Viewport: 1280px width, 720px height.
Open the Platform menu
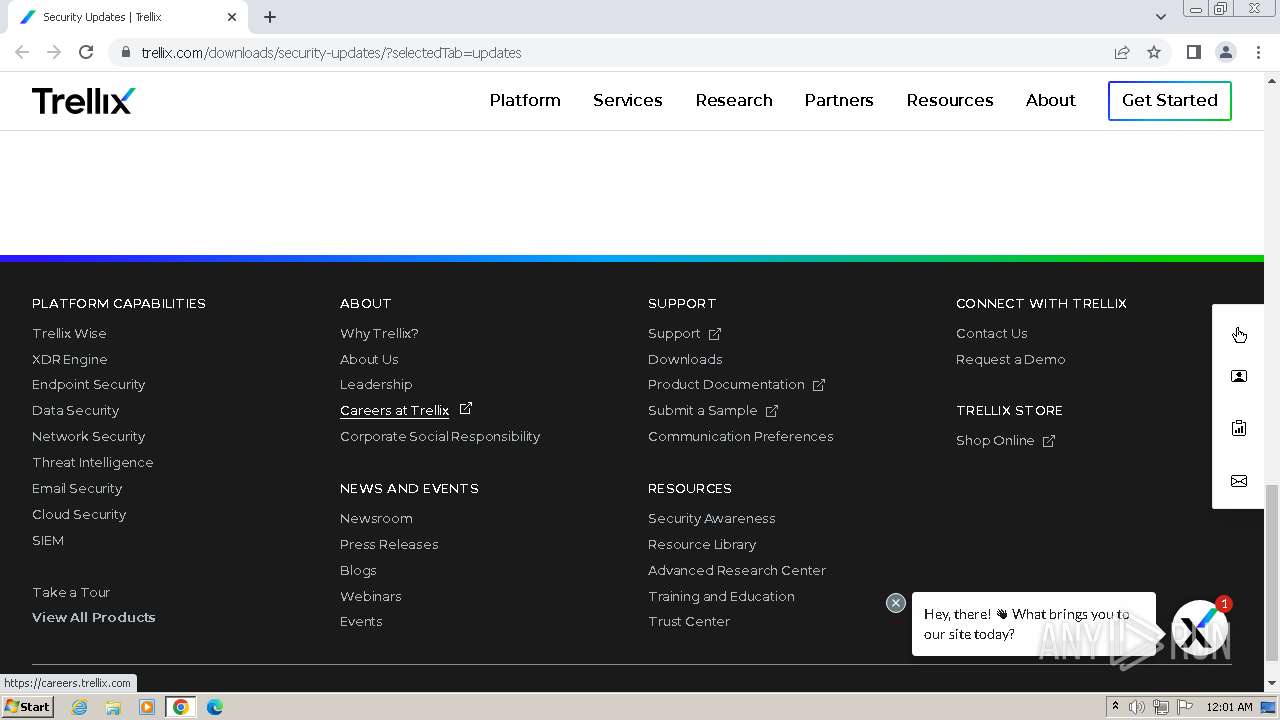pos(525,100)
